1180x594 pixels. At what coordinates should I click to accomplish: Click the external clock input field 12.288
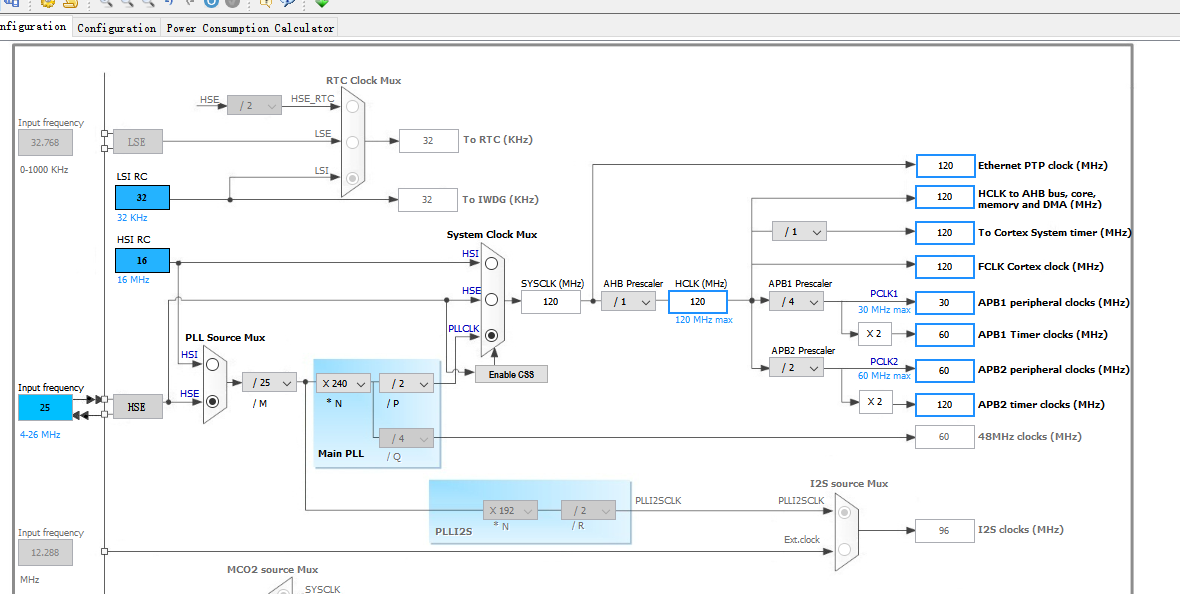pyautogui.click(x=45, y=553)
